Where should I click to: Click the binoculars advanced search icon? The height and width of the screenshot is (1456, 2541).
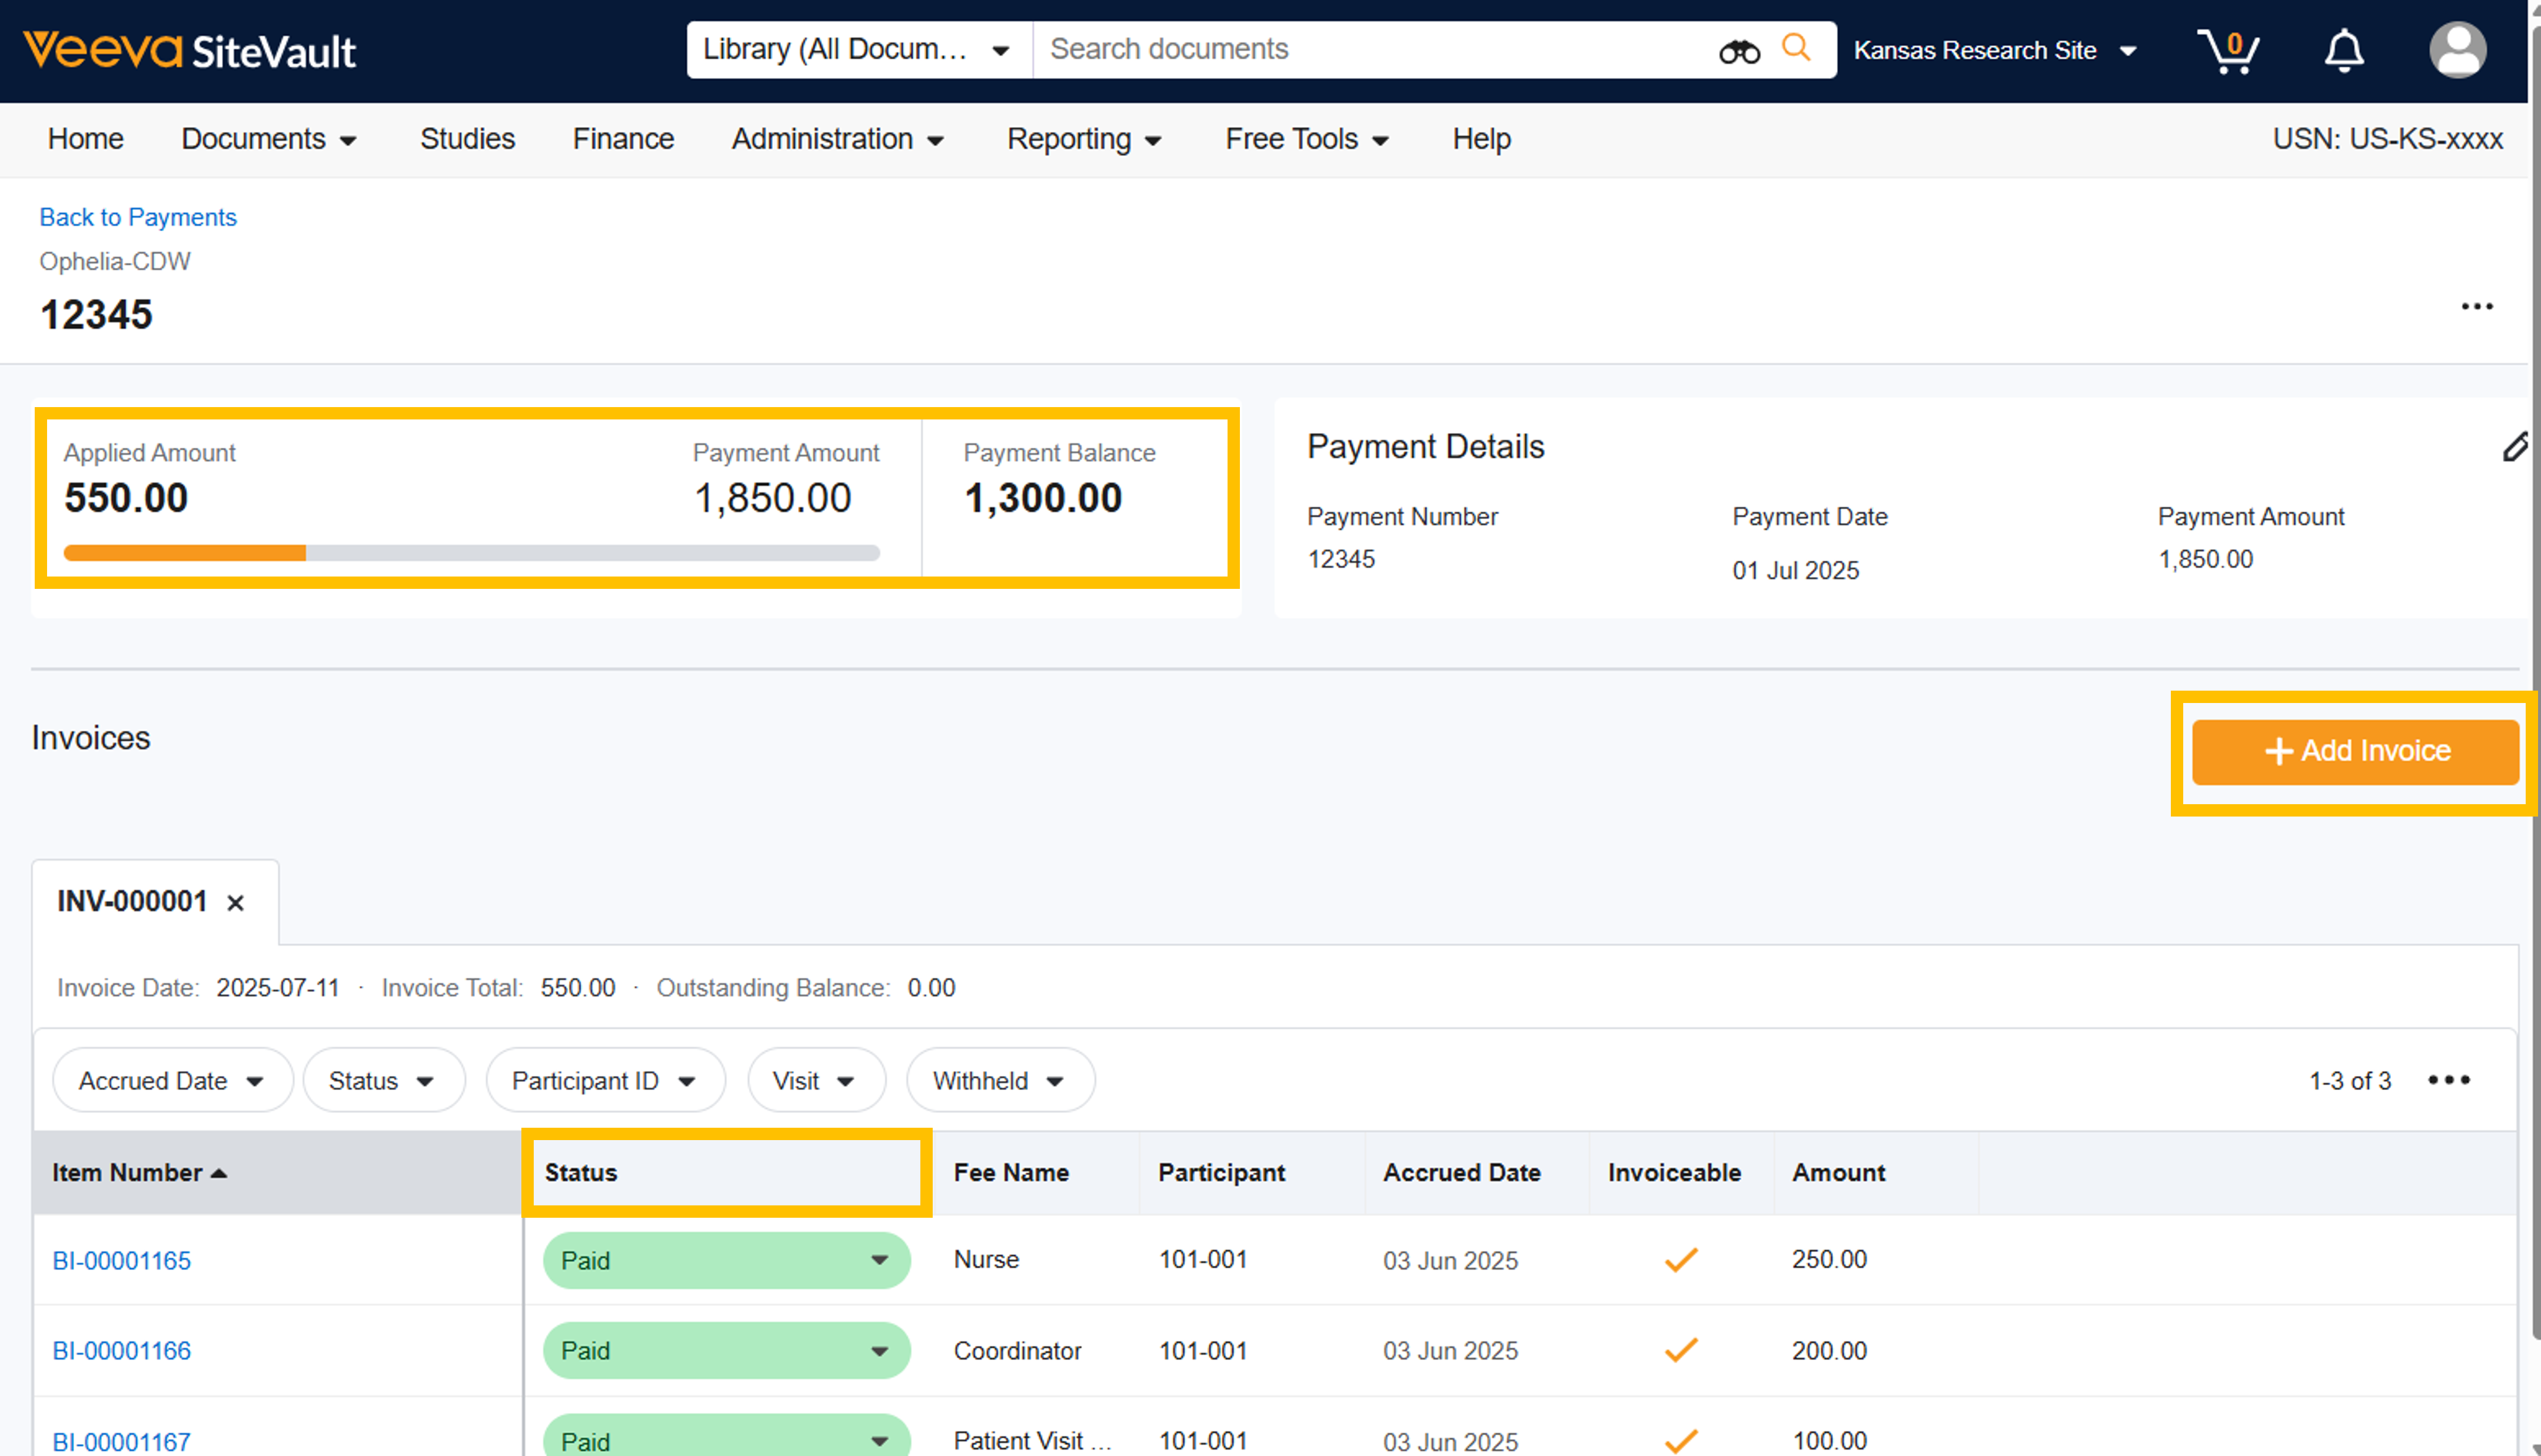(1738, 51)
